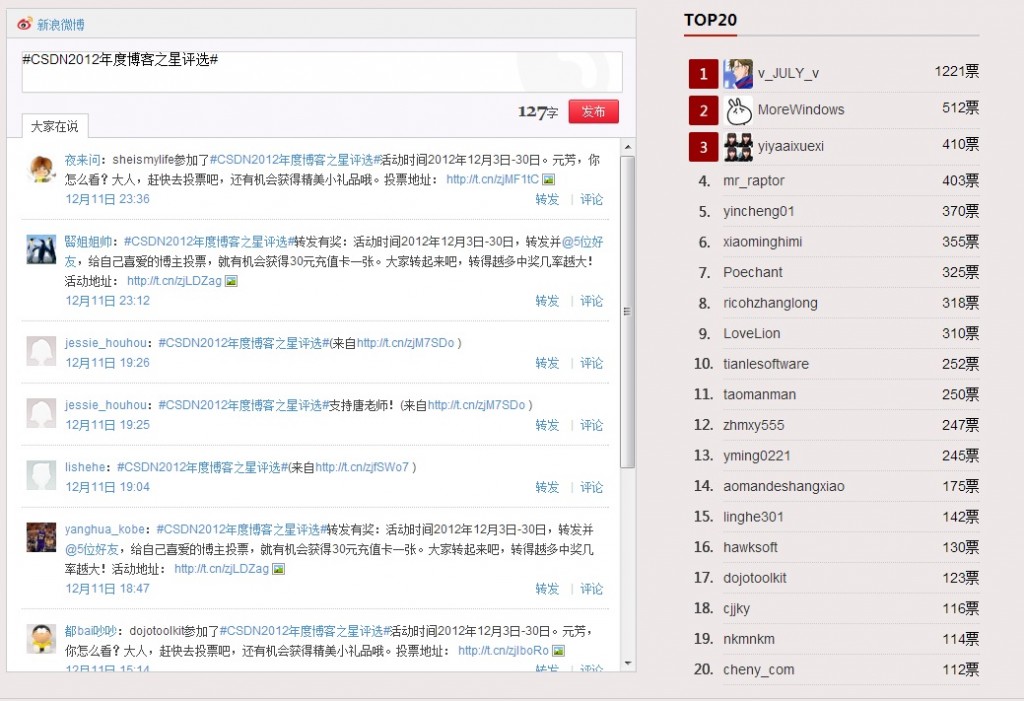
Task: Open mr_raptor profile in TOP20 list
Action: (754, 181)
